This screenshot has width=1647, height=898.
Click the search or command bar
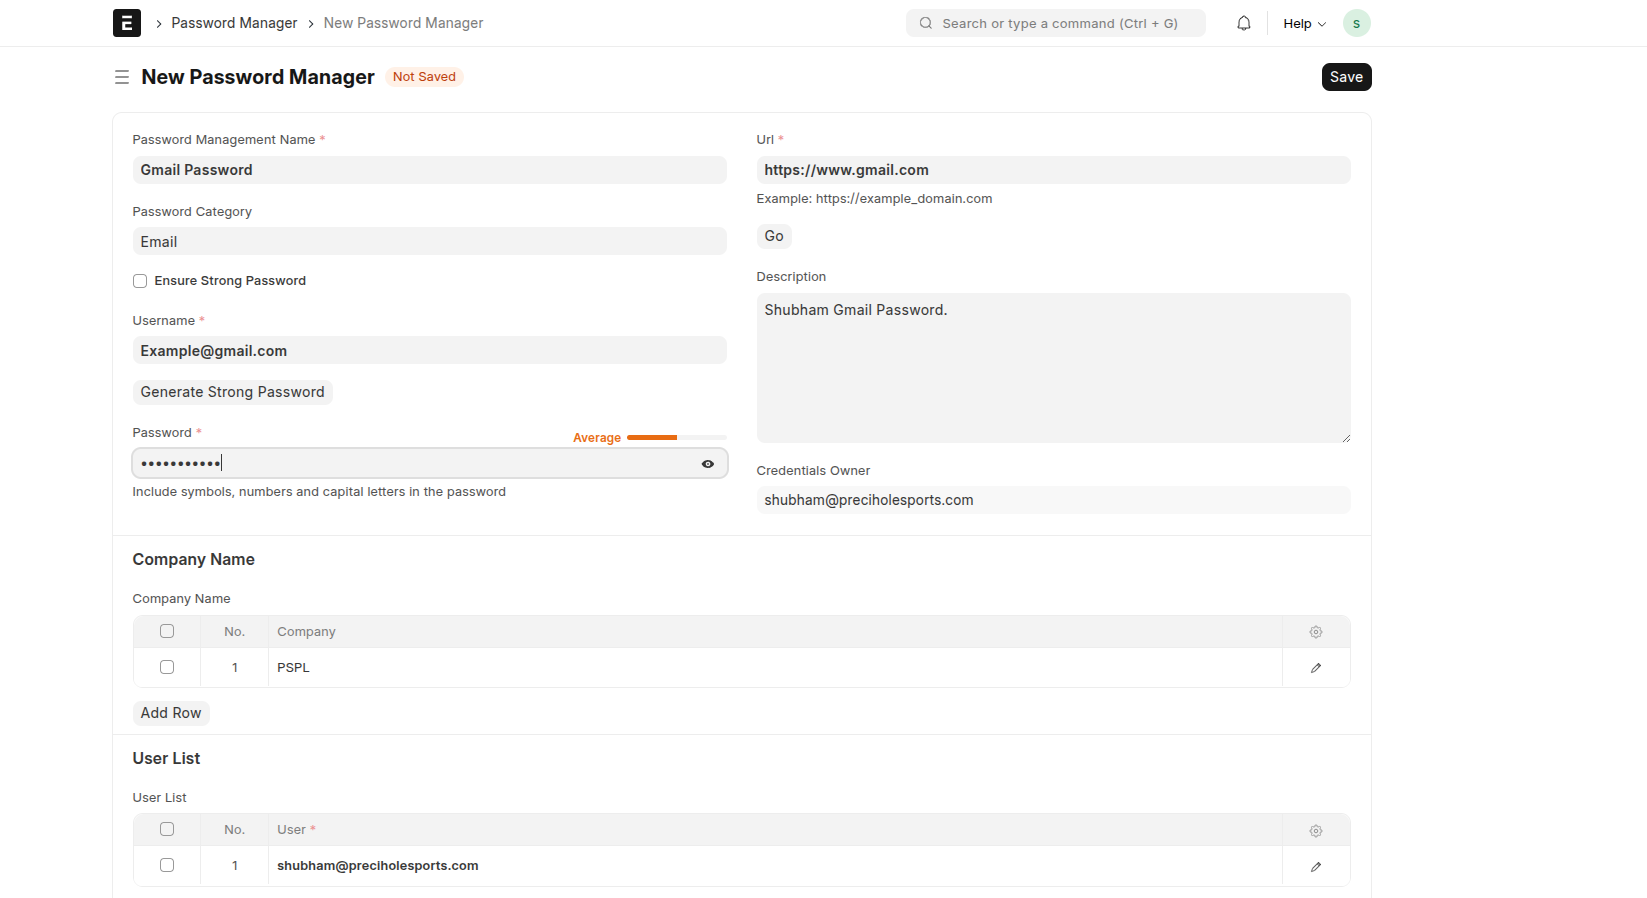1055,23
